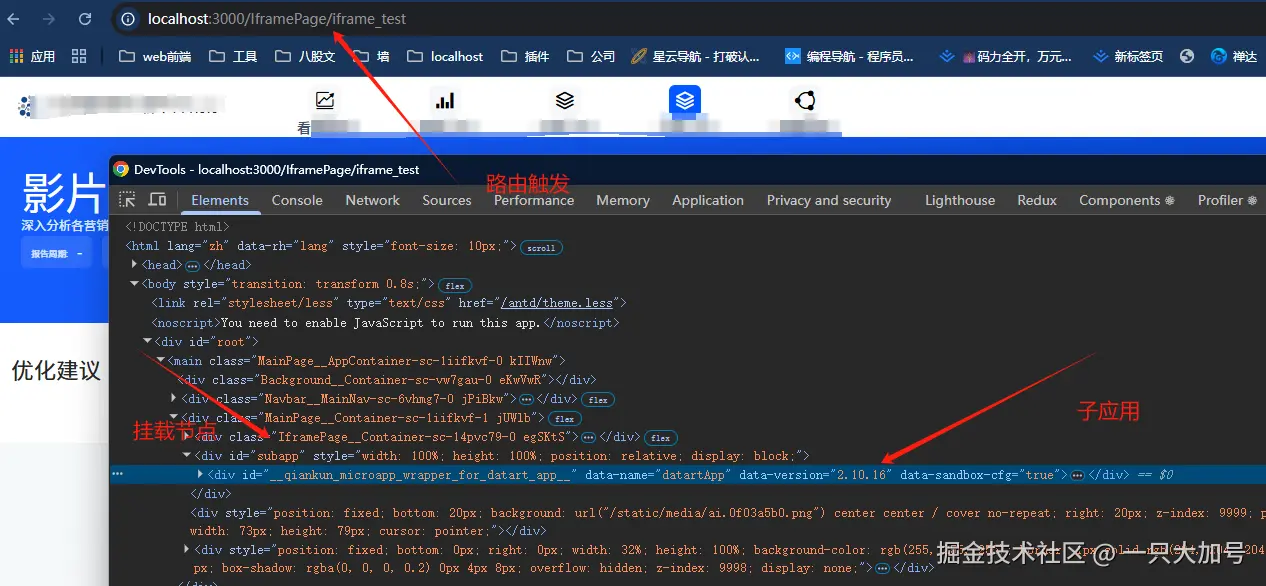Click the ellipsis on the qiankun wrapper row

[1077, 475]
